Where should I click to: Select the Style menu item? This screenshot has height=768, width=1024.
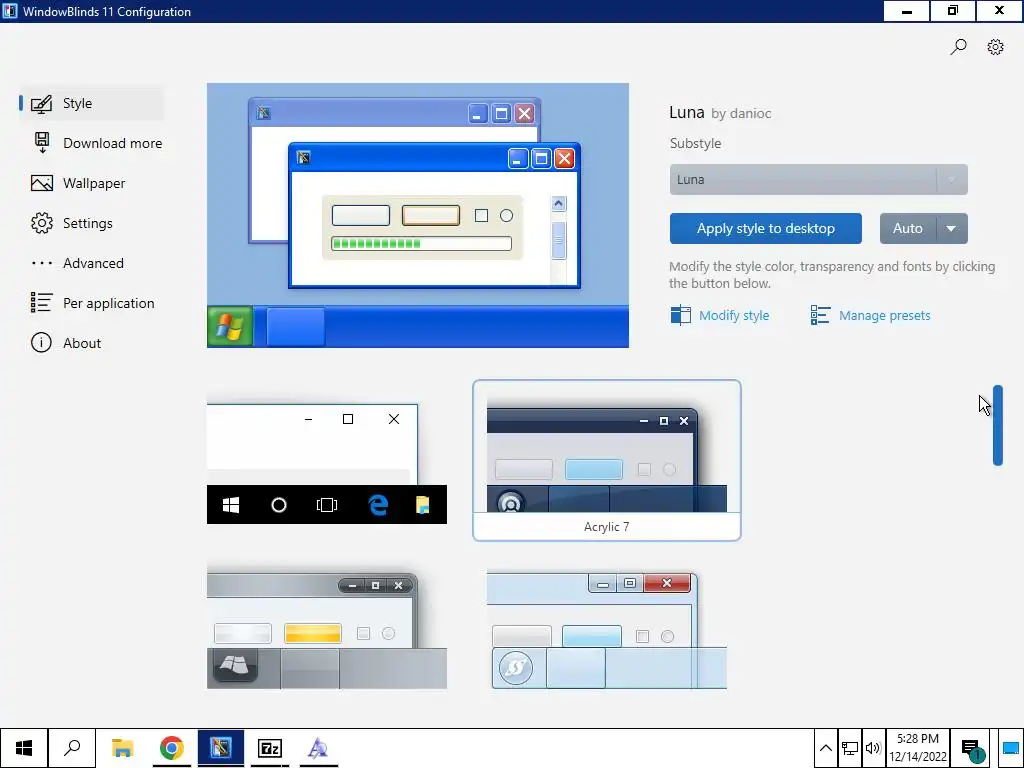(91, 103)
